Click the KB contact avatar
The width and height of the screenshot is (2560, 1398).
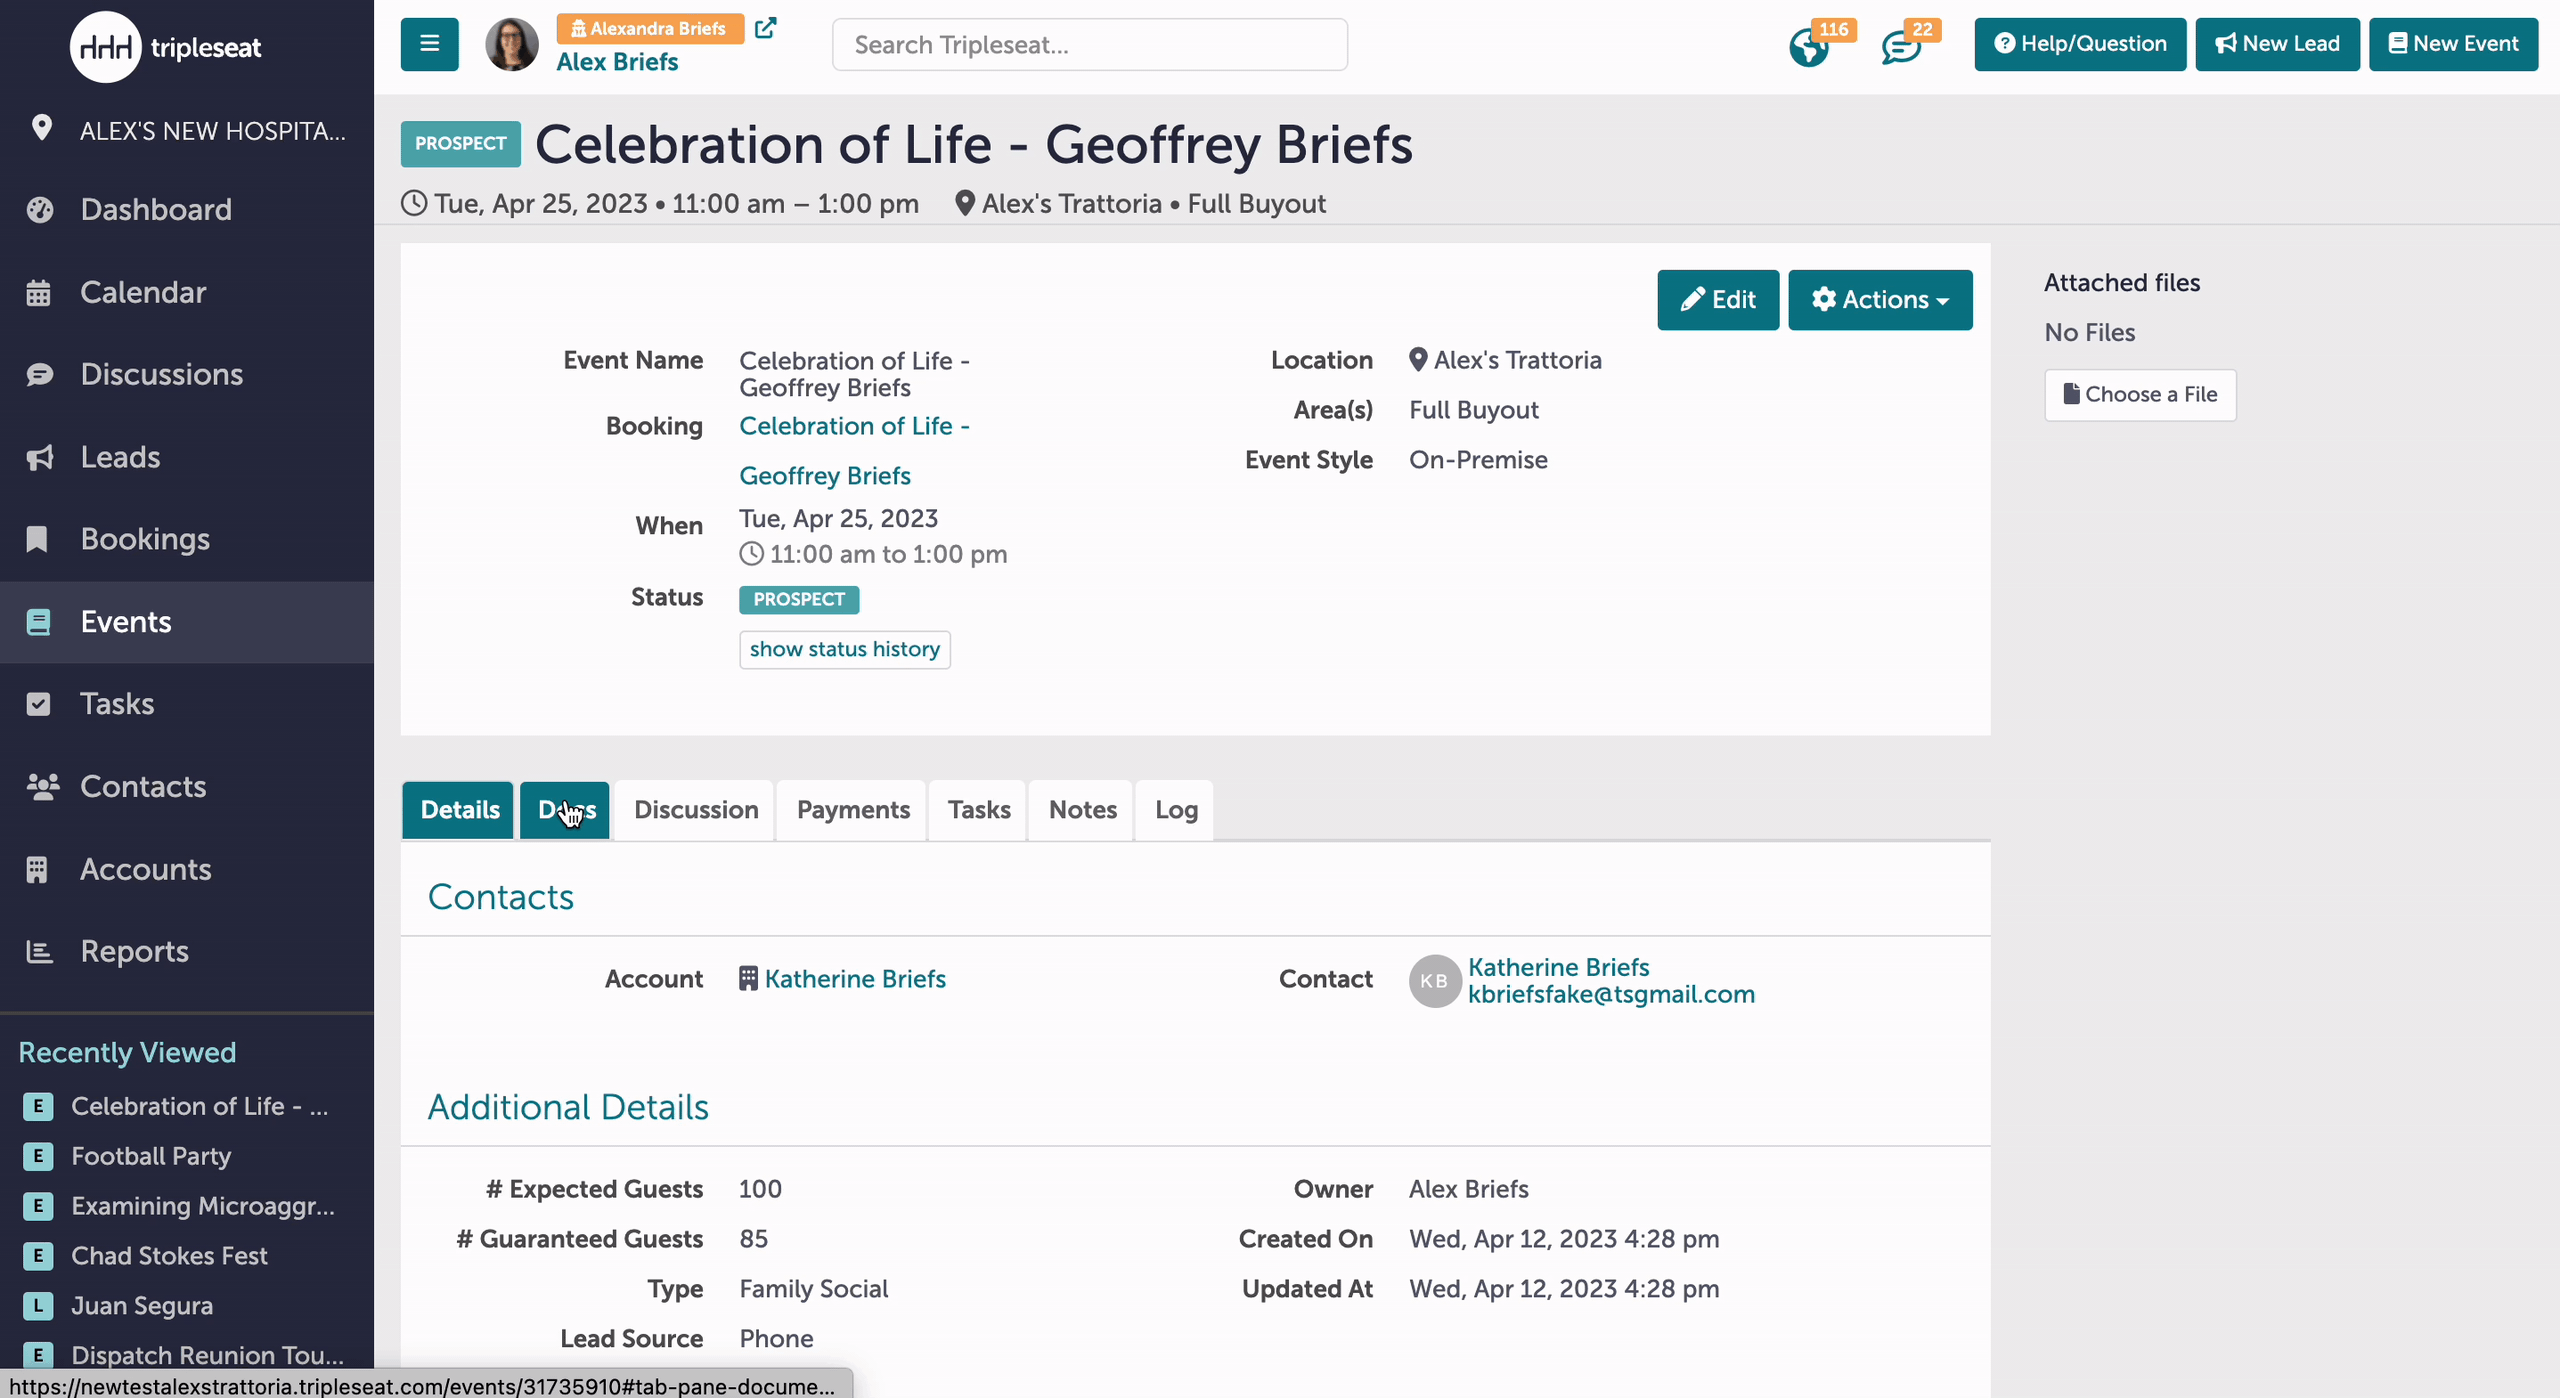point(1435,981)
